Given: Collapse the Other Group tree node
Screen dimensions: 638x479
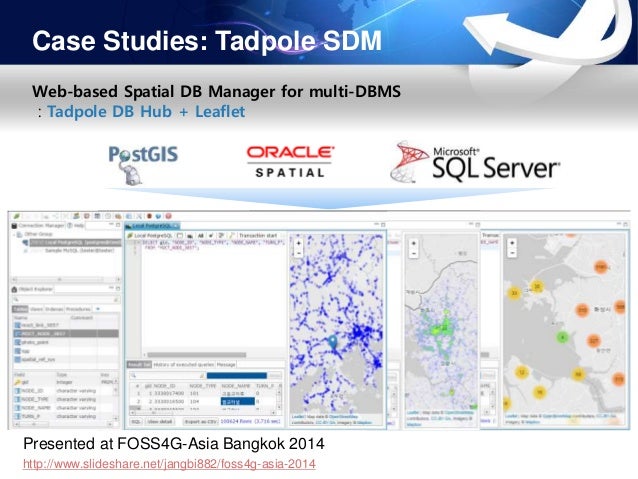Looking at the screenshot, I should point(14,234).
